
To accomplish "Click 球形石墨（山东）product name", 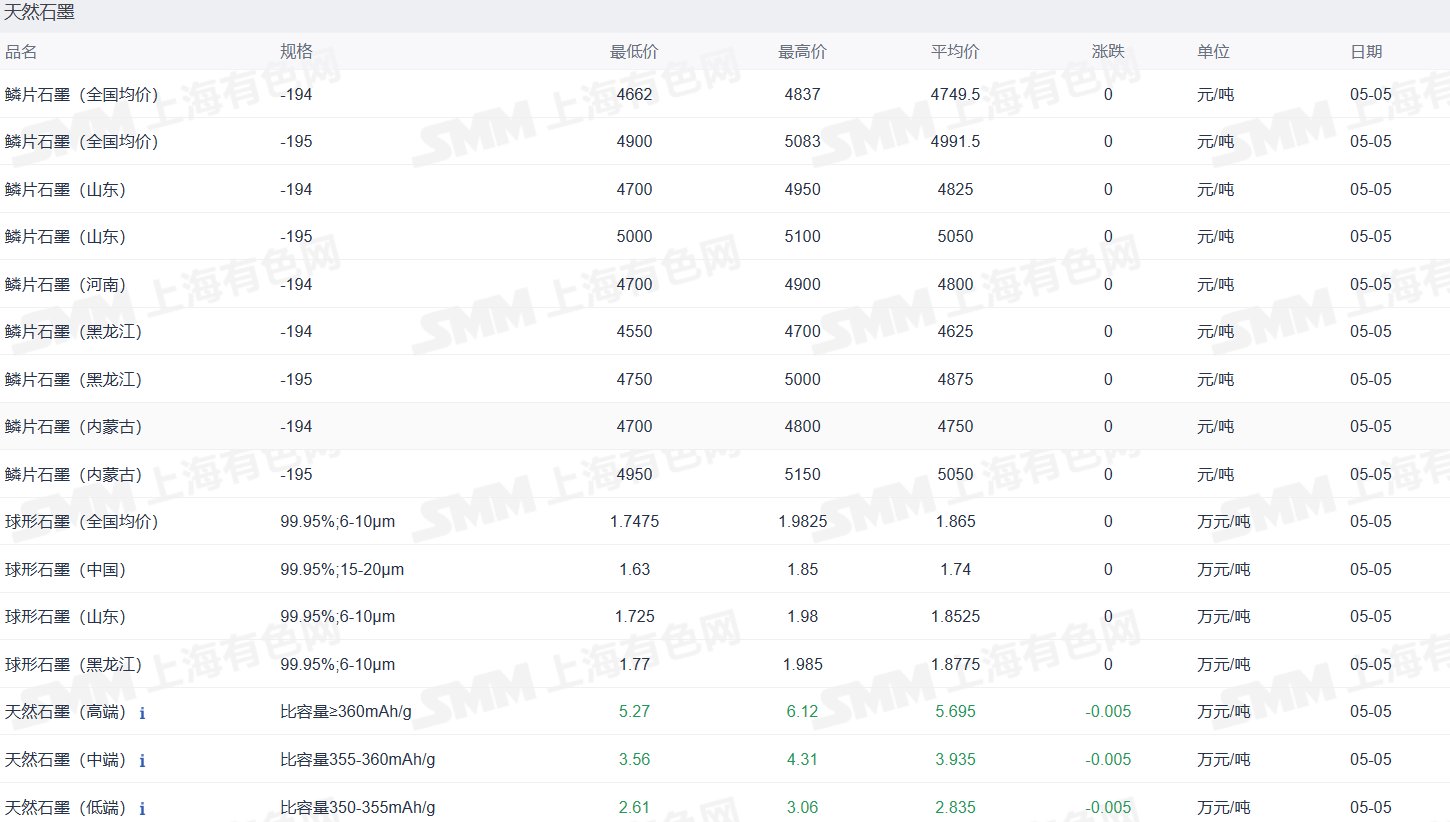I will pos(66,616).
